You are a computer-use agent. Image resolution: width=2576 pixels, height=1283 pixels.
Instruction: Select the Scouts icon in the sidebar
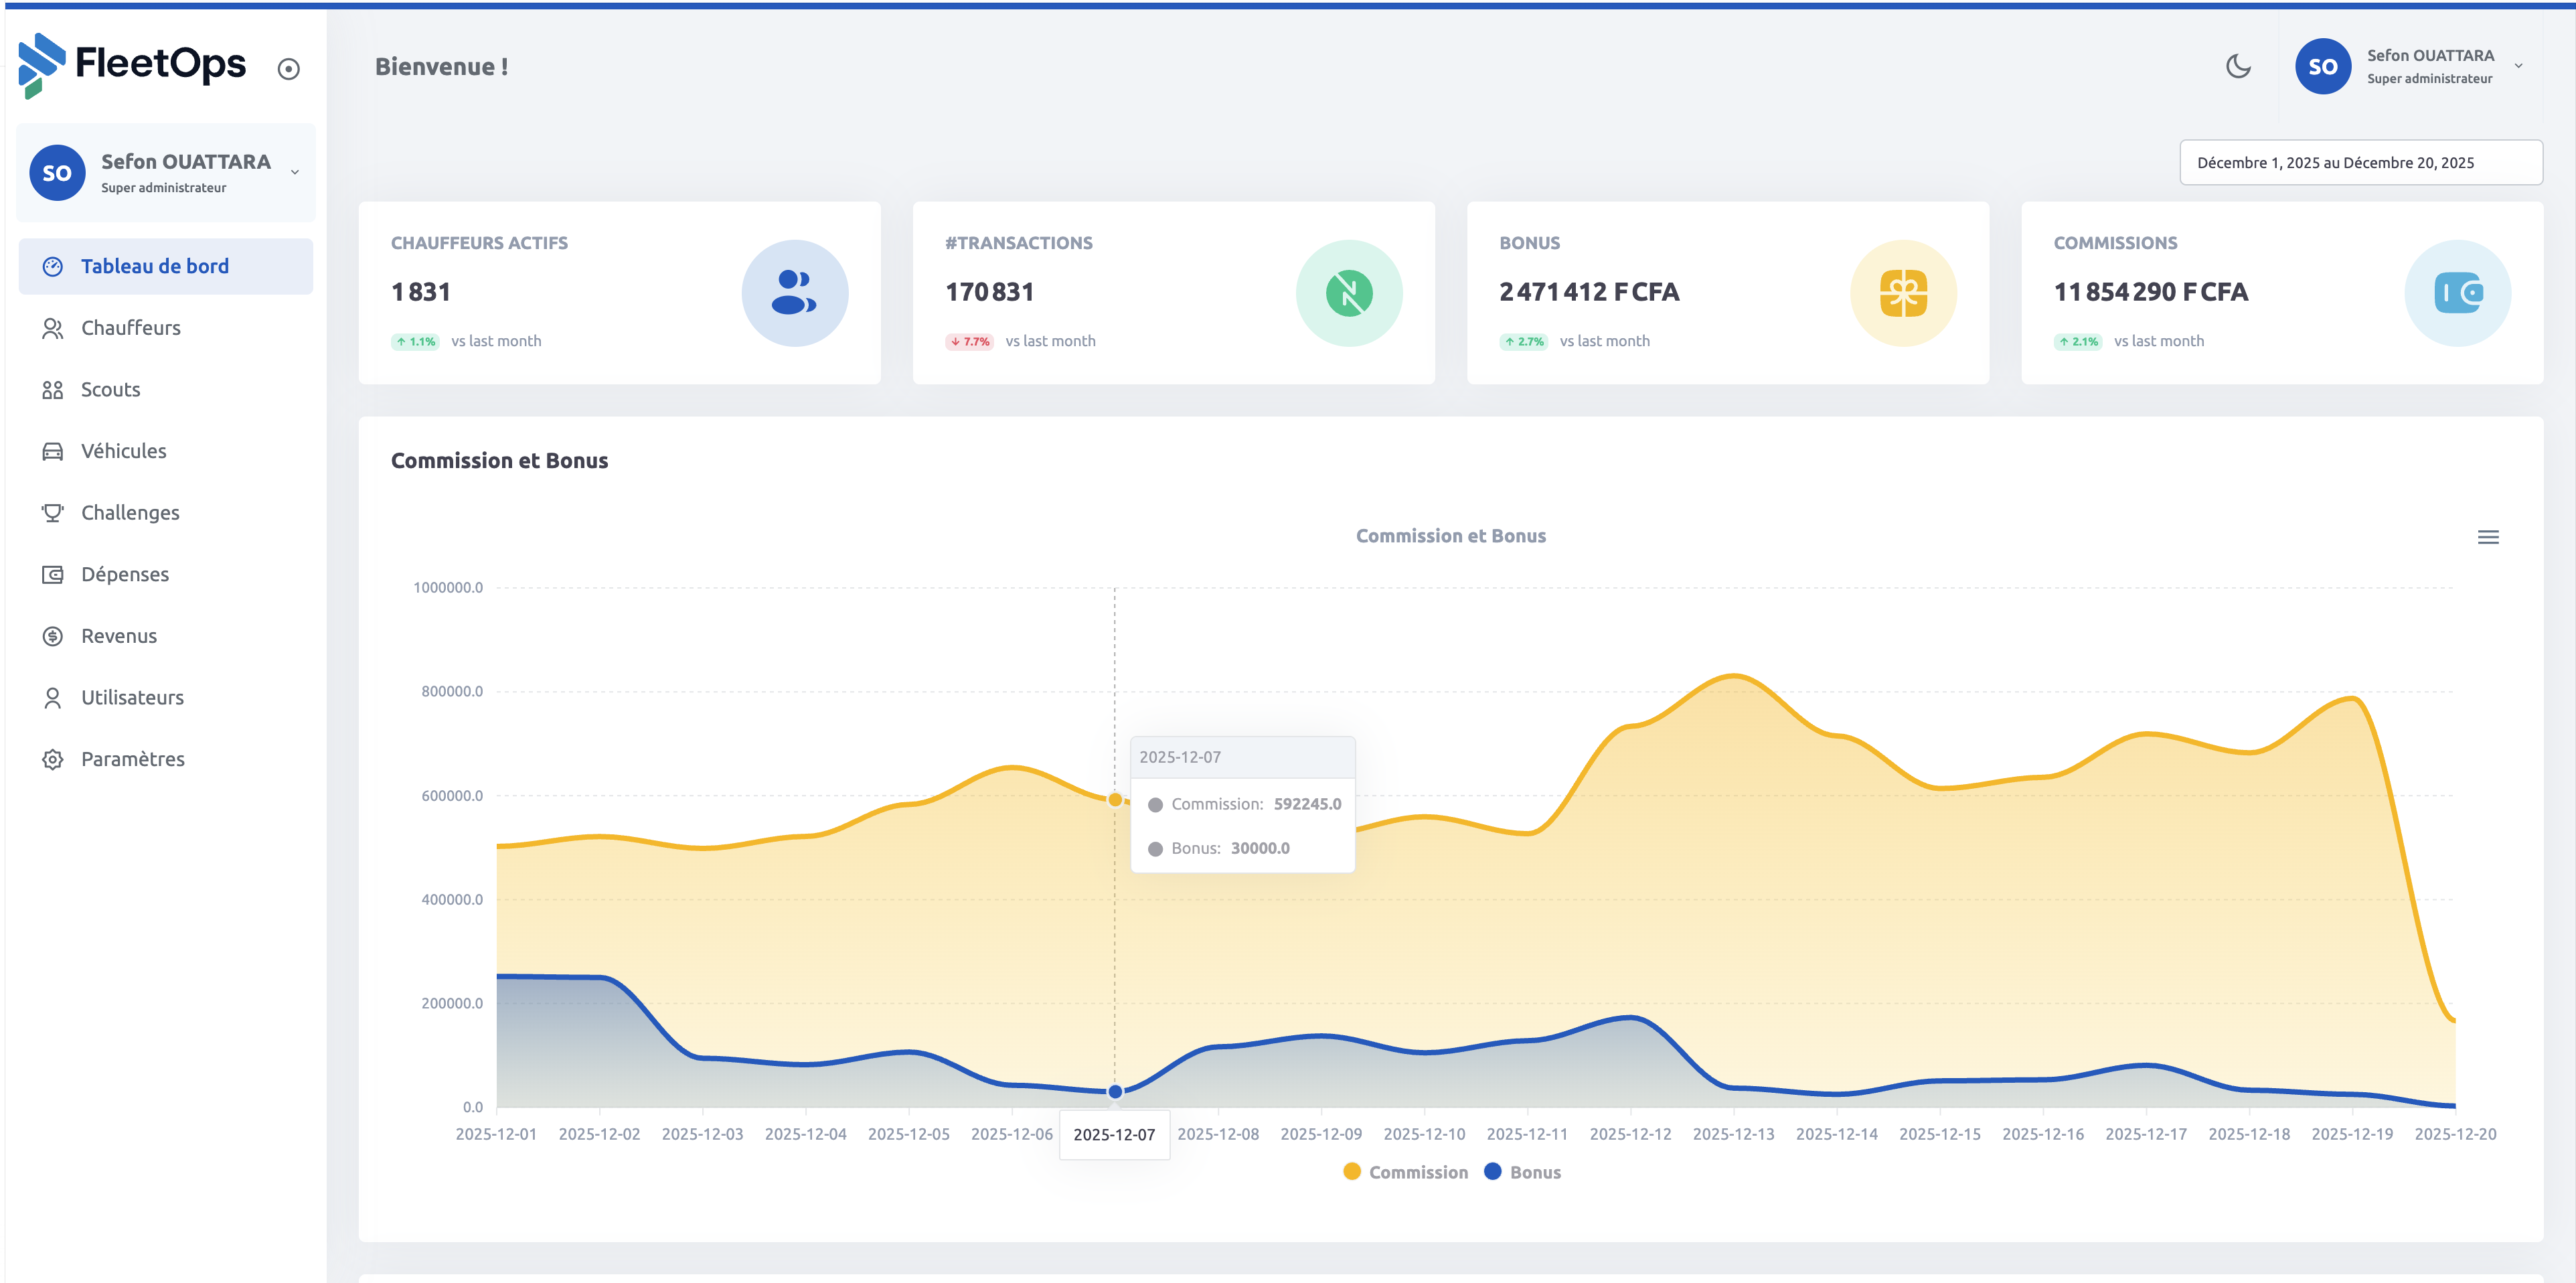tap(53, 389)
